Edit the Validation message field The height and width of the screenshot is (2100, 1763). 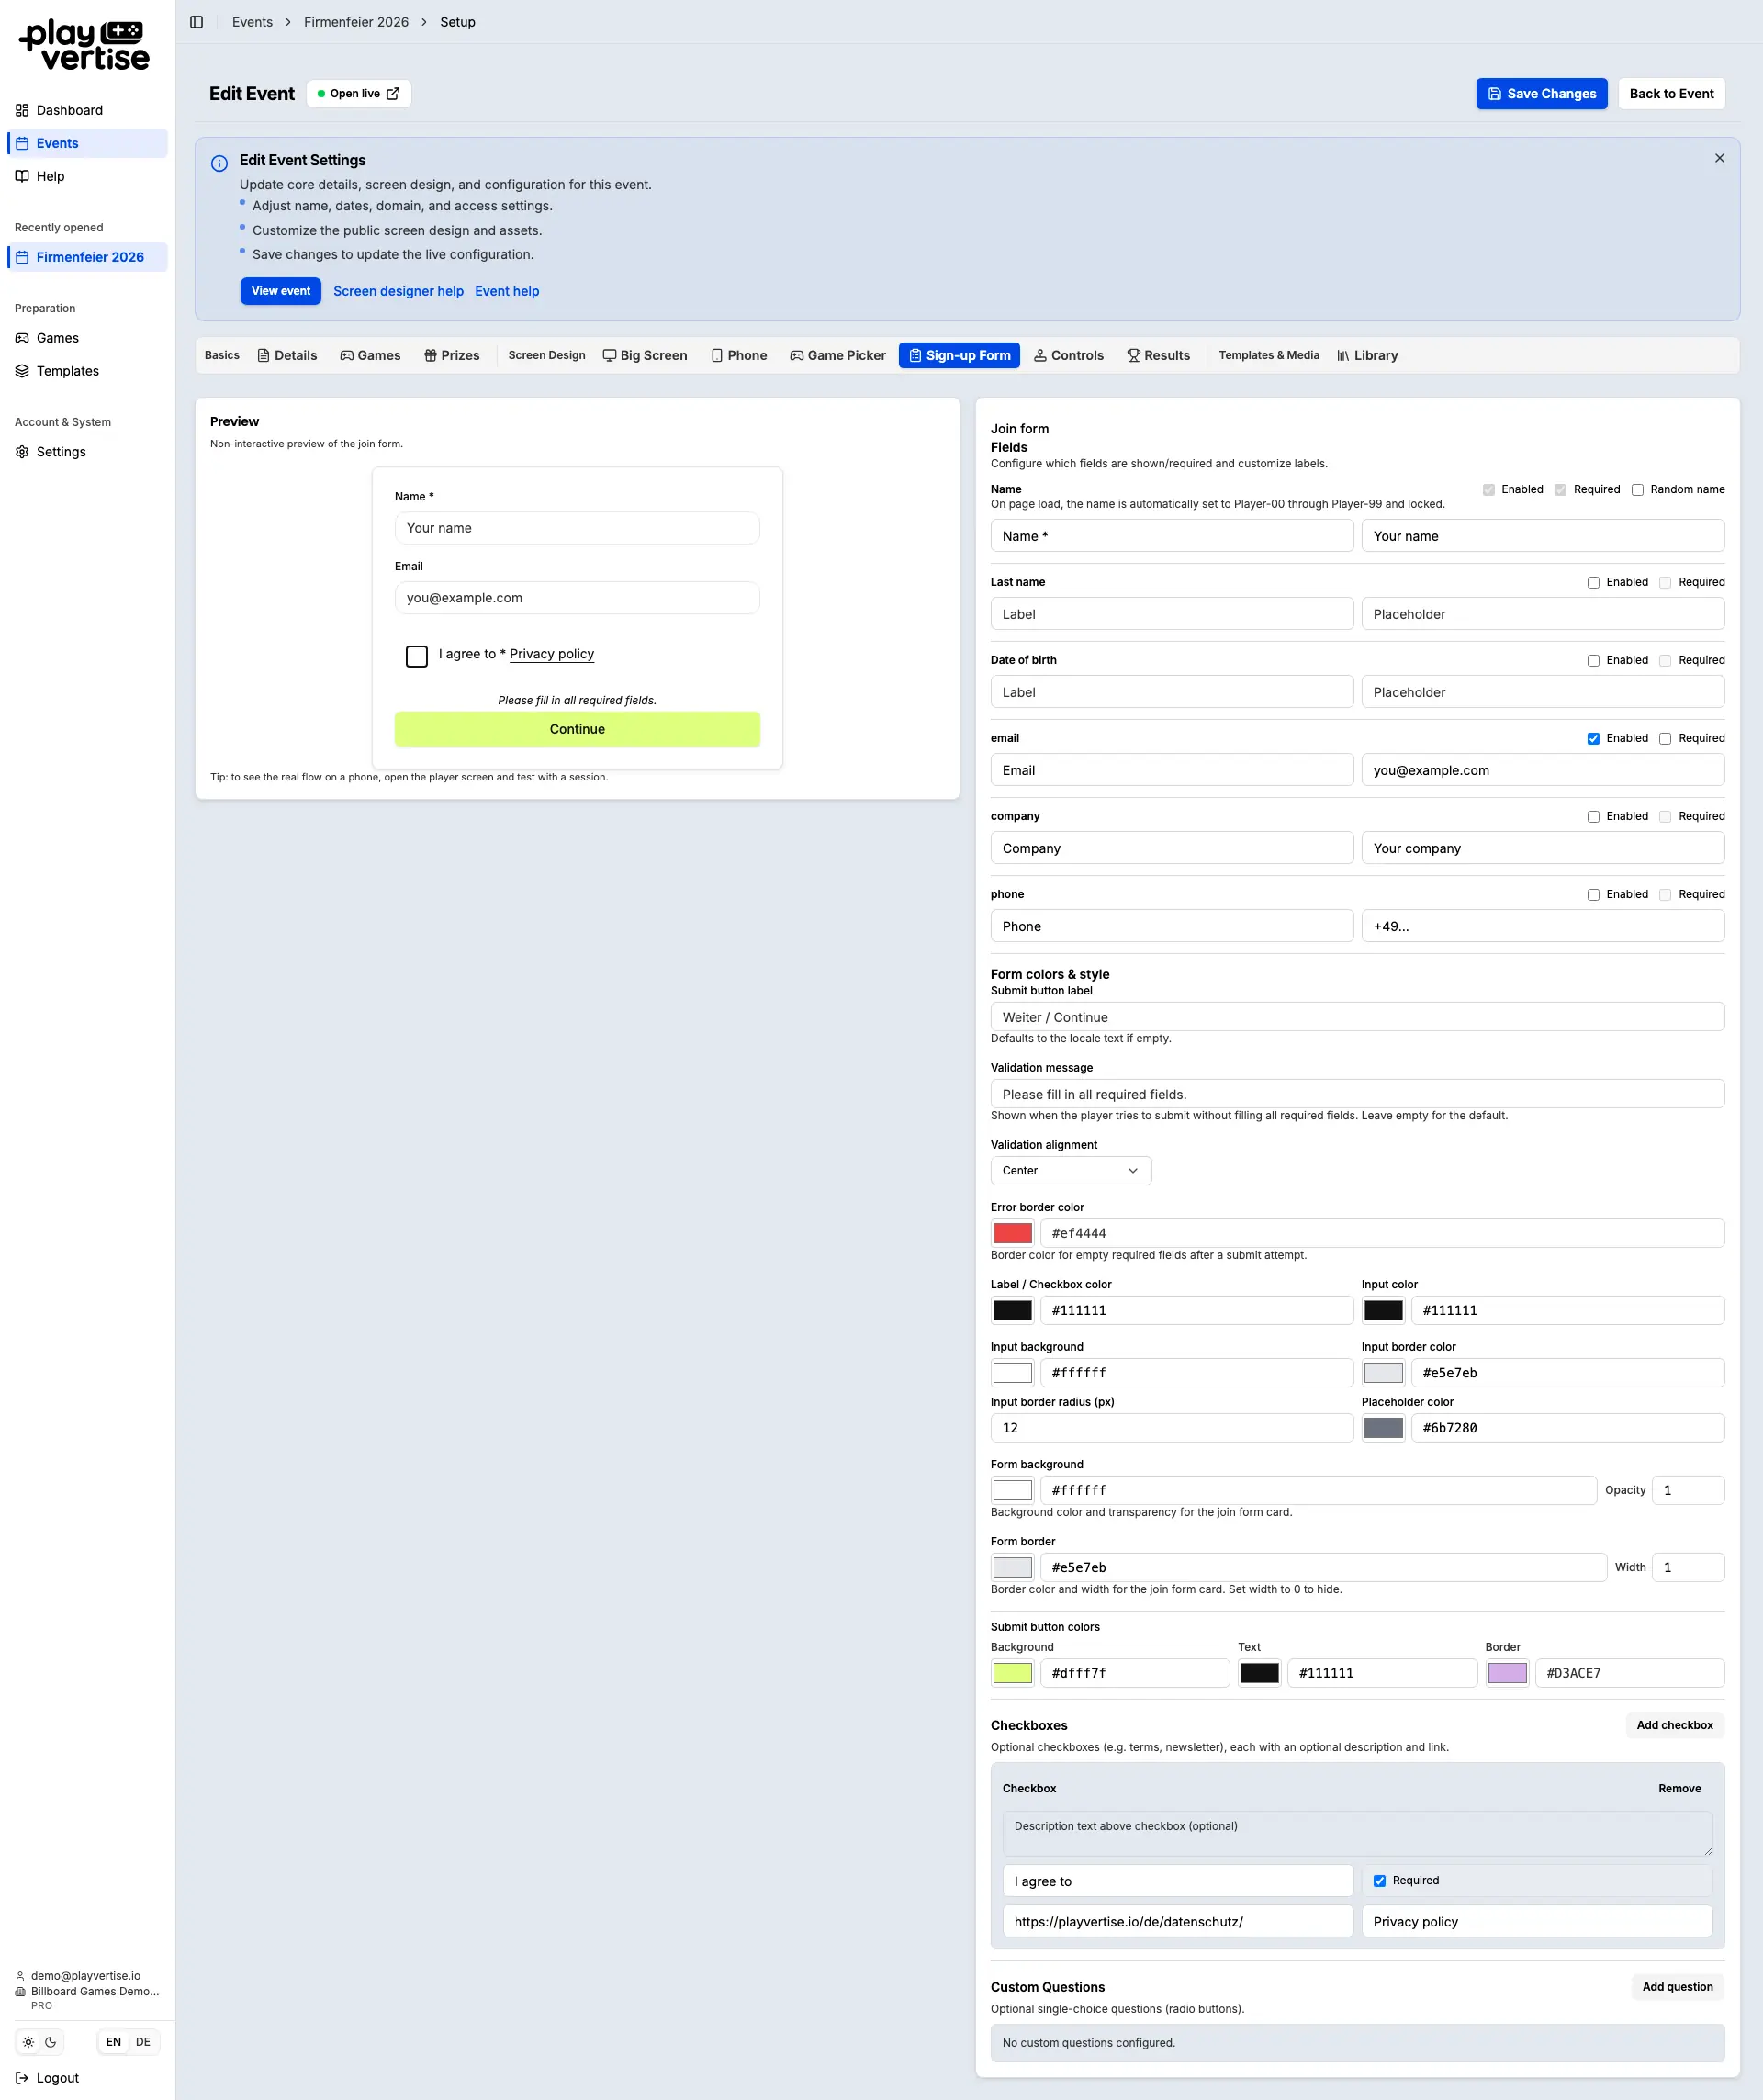1357,1094
